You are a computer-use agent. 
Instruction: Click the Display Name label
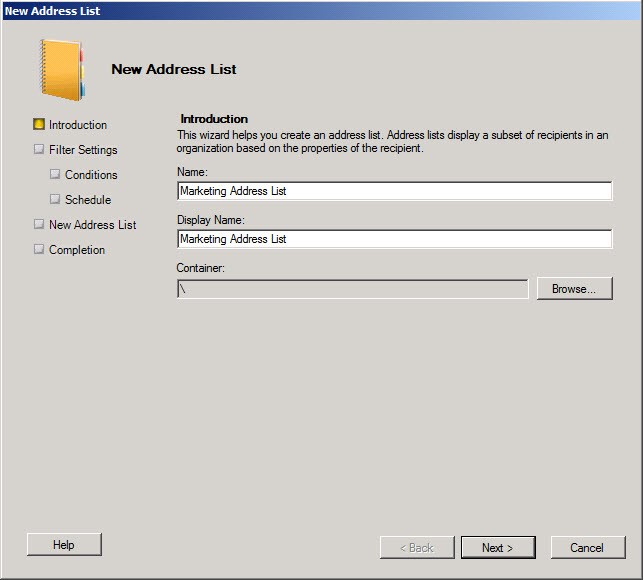pyautogui.click(x=211, y=221)
